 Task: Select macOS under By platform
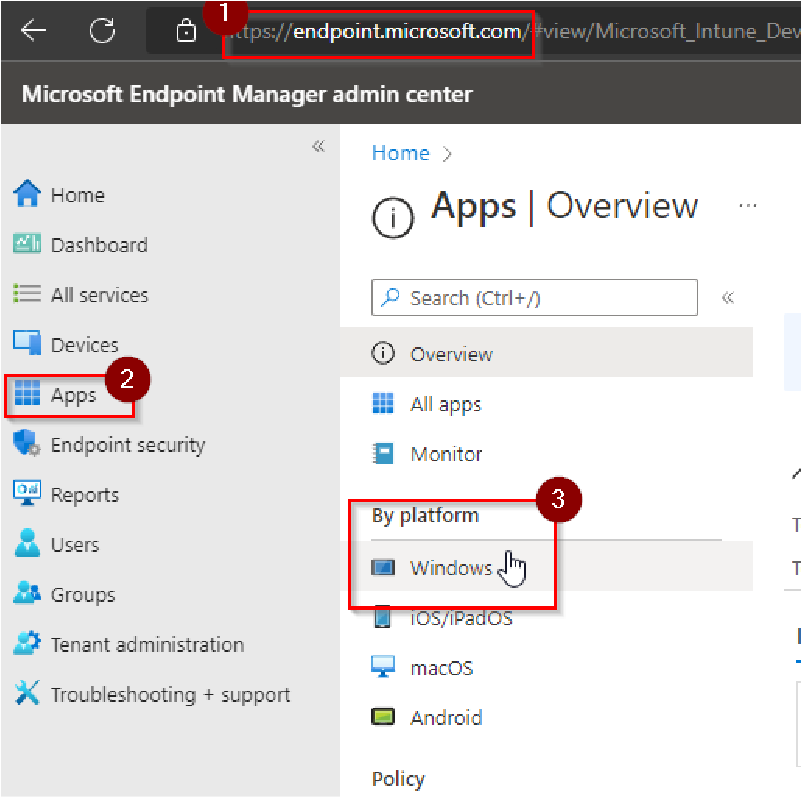click(x=442, y=667)
